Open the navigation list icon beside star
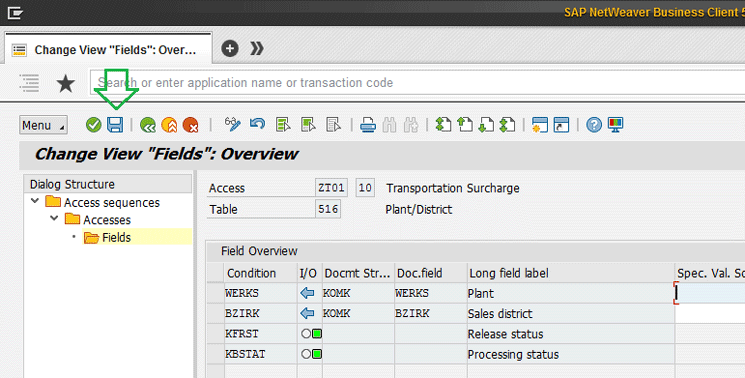The image size is (745, 378). [x=29, y=83]
